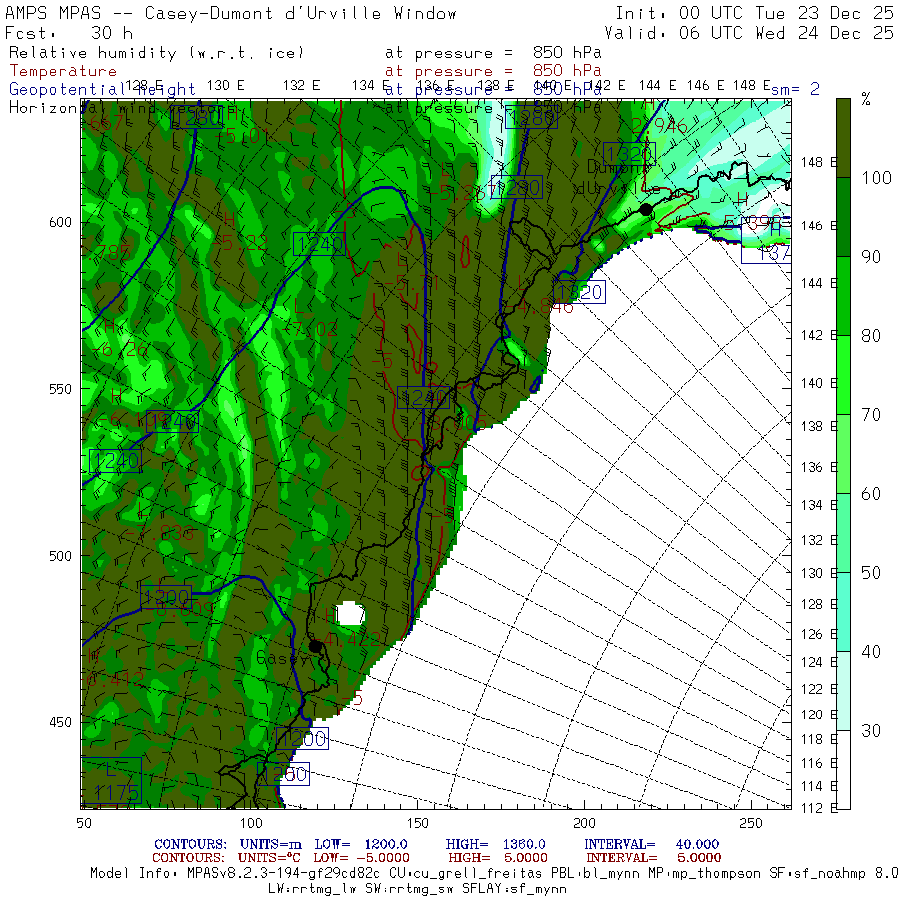This screenshot has width=900, height=900.
Task: Click the red '2.946' temperature maximum label
Action: click(x=660, y=126)
